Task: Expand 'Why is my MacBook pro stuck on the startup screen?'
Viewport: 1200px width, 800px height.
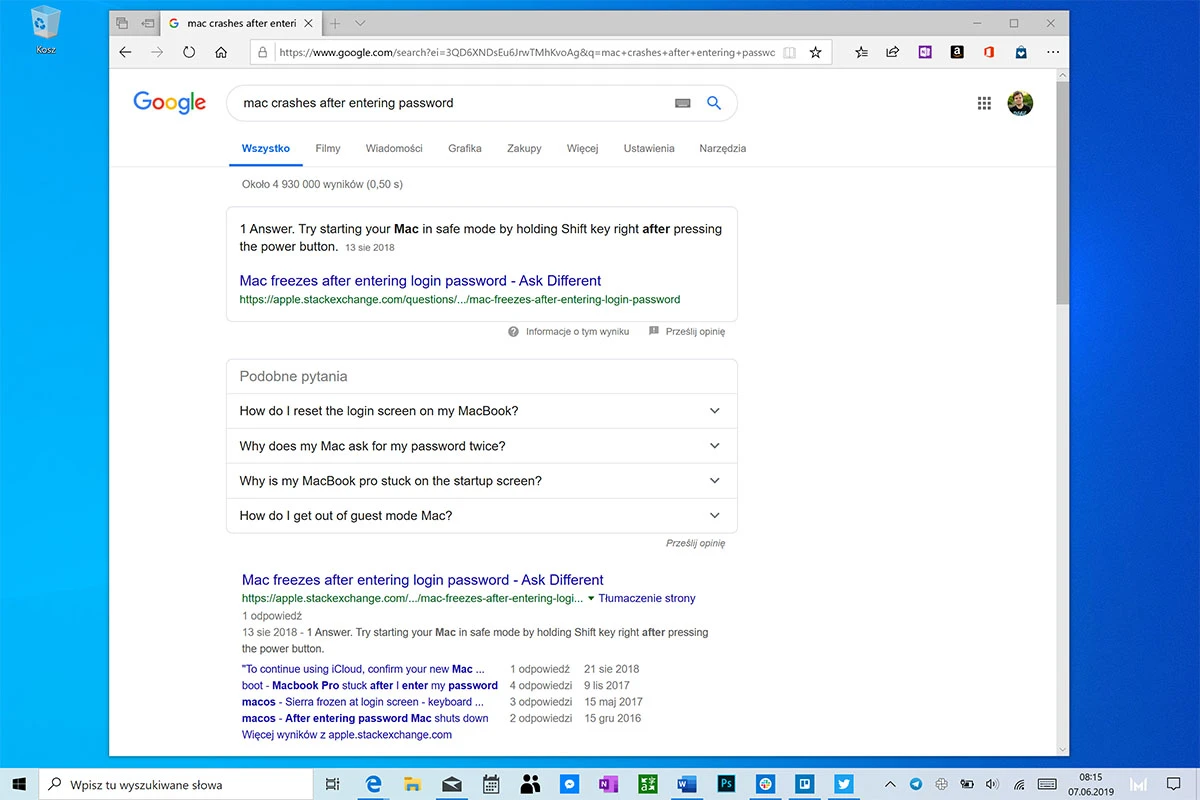Action: coord(481,481)
